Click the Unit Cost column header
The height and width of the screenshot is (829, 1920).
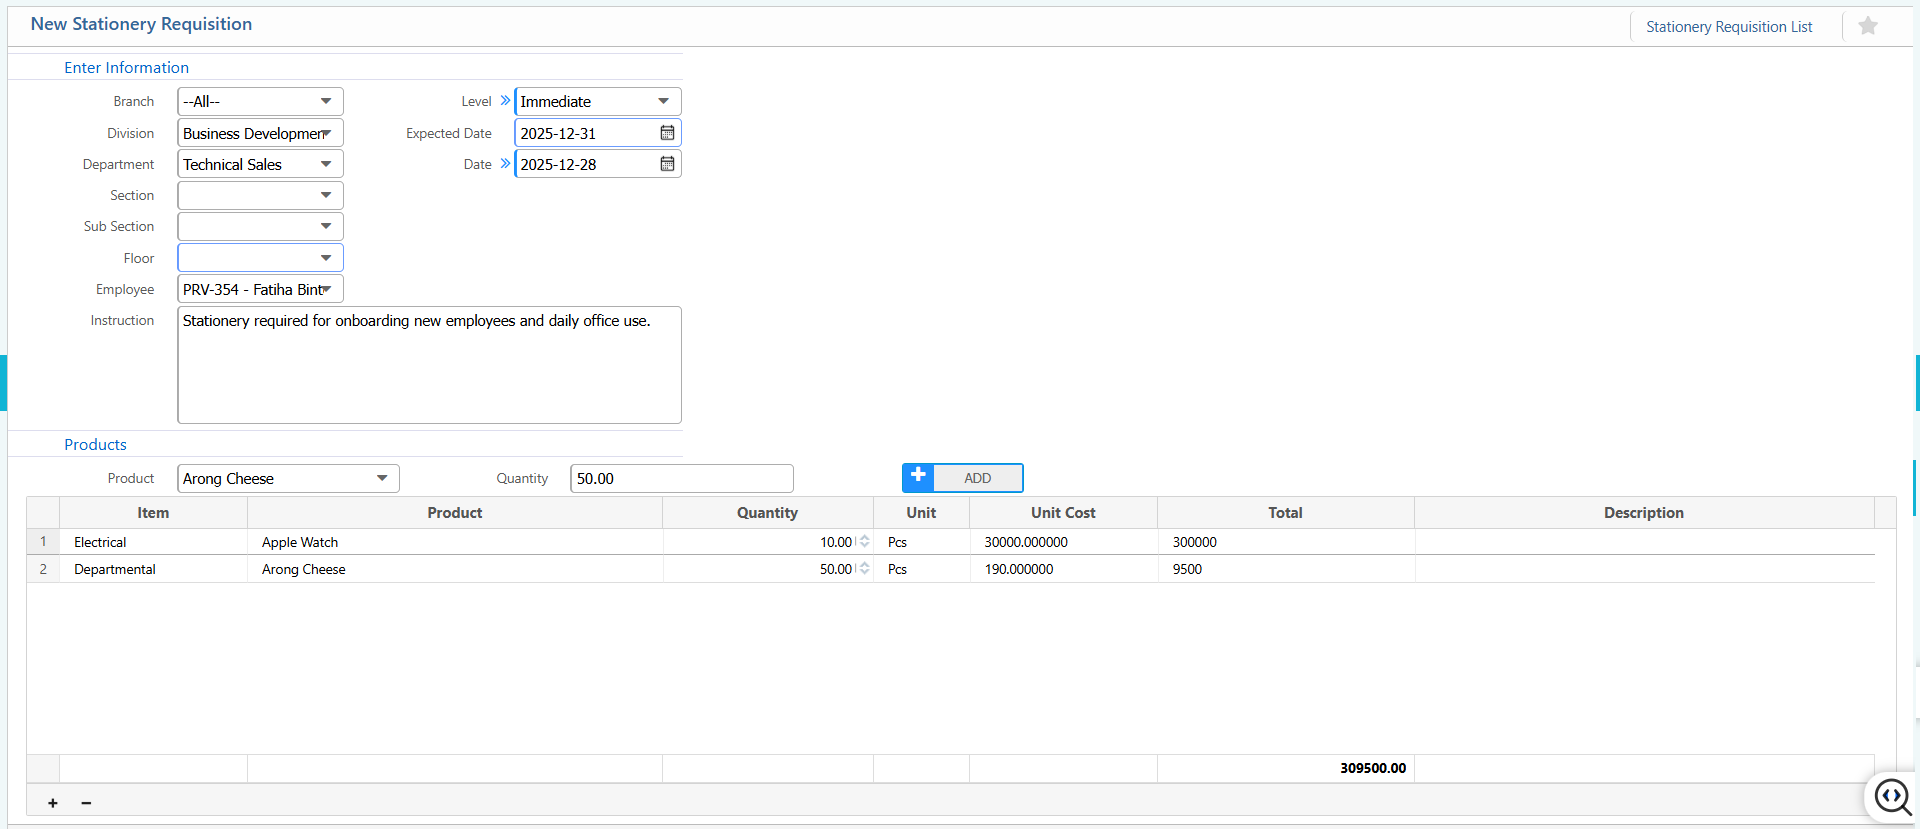1063,513
